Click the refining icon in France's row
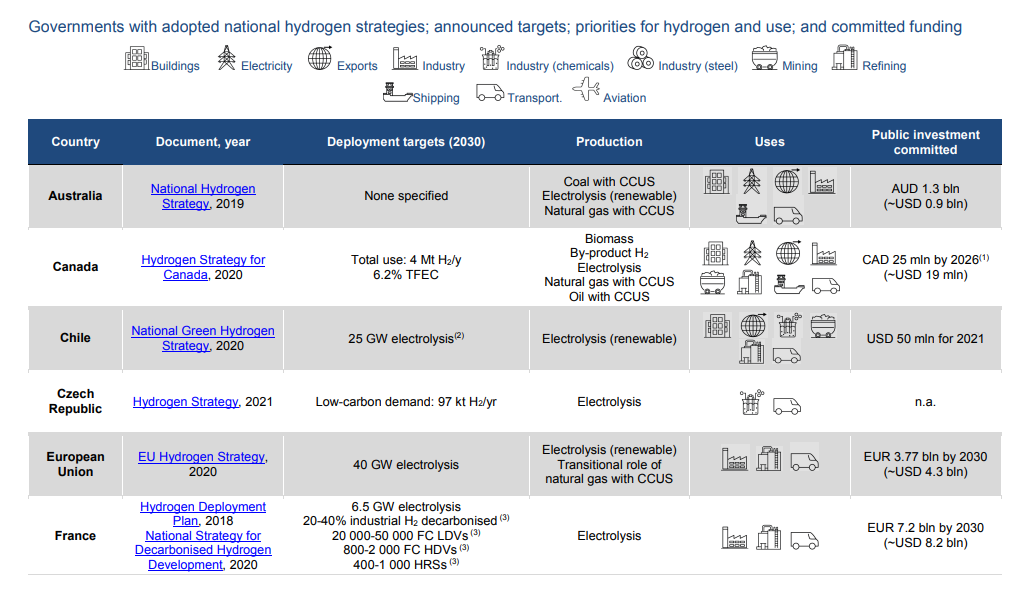The image size is (1023, 603). pyautogui.click(x=769, y=537)
